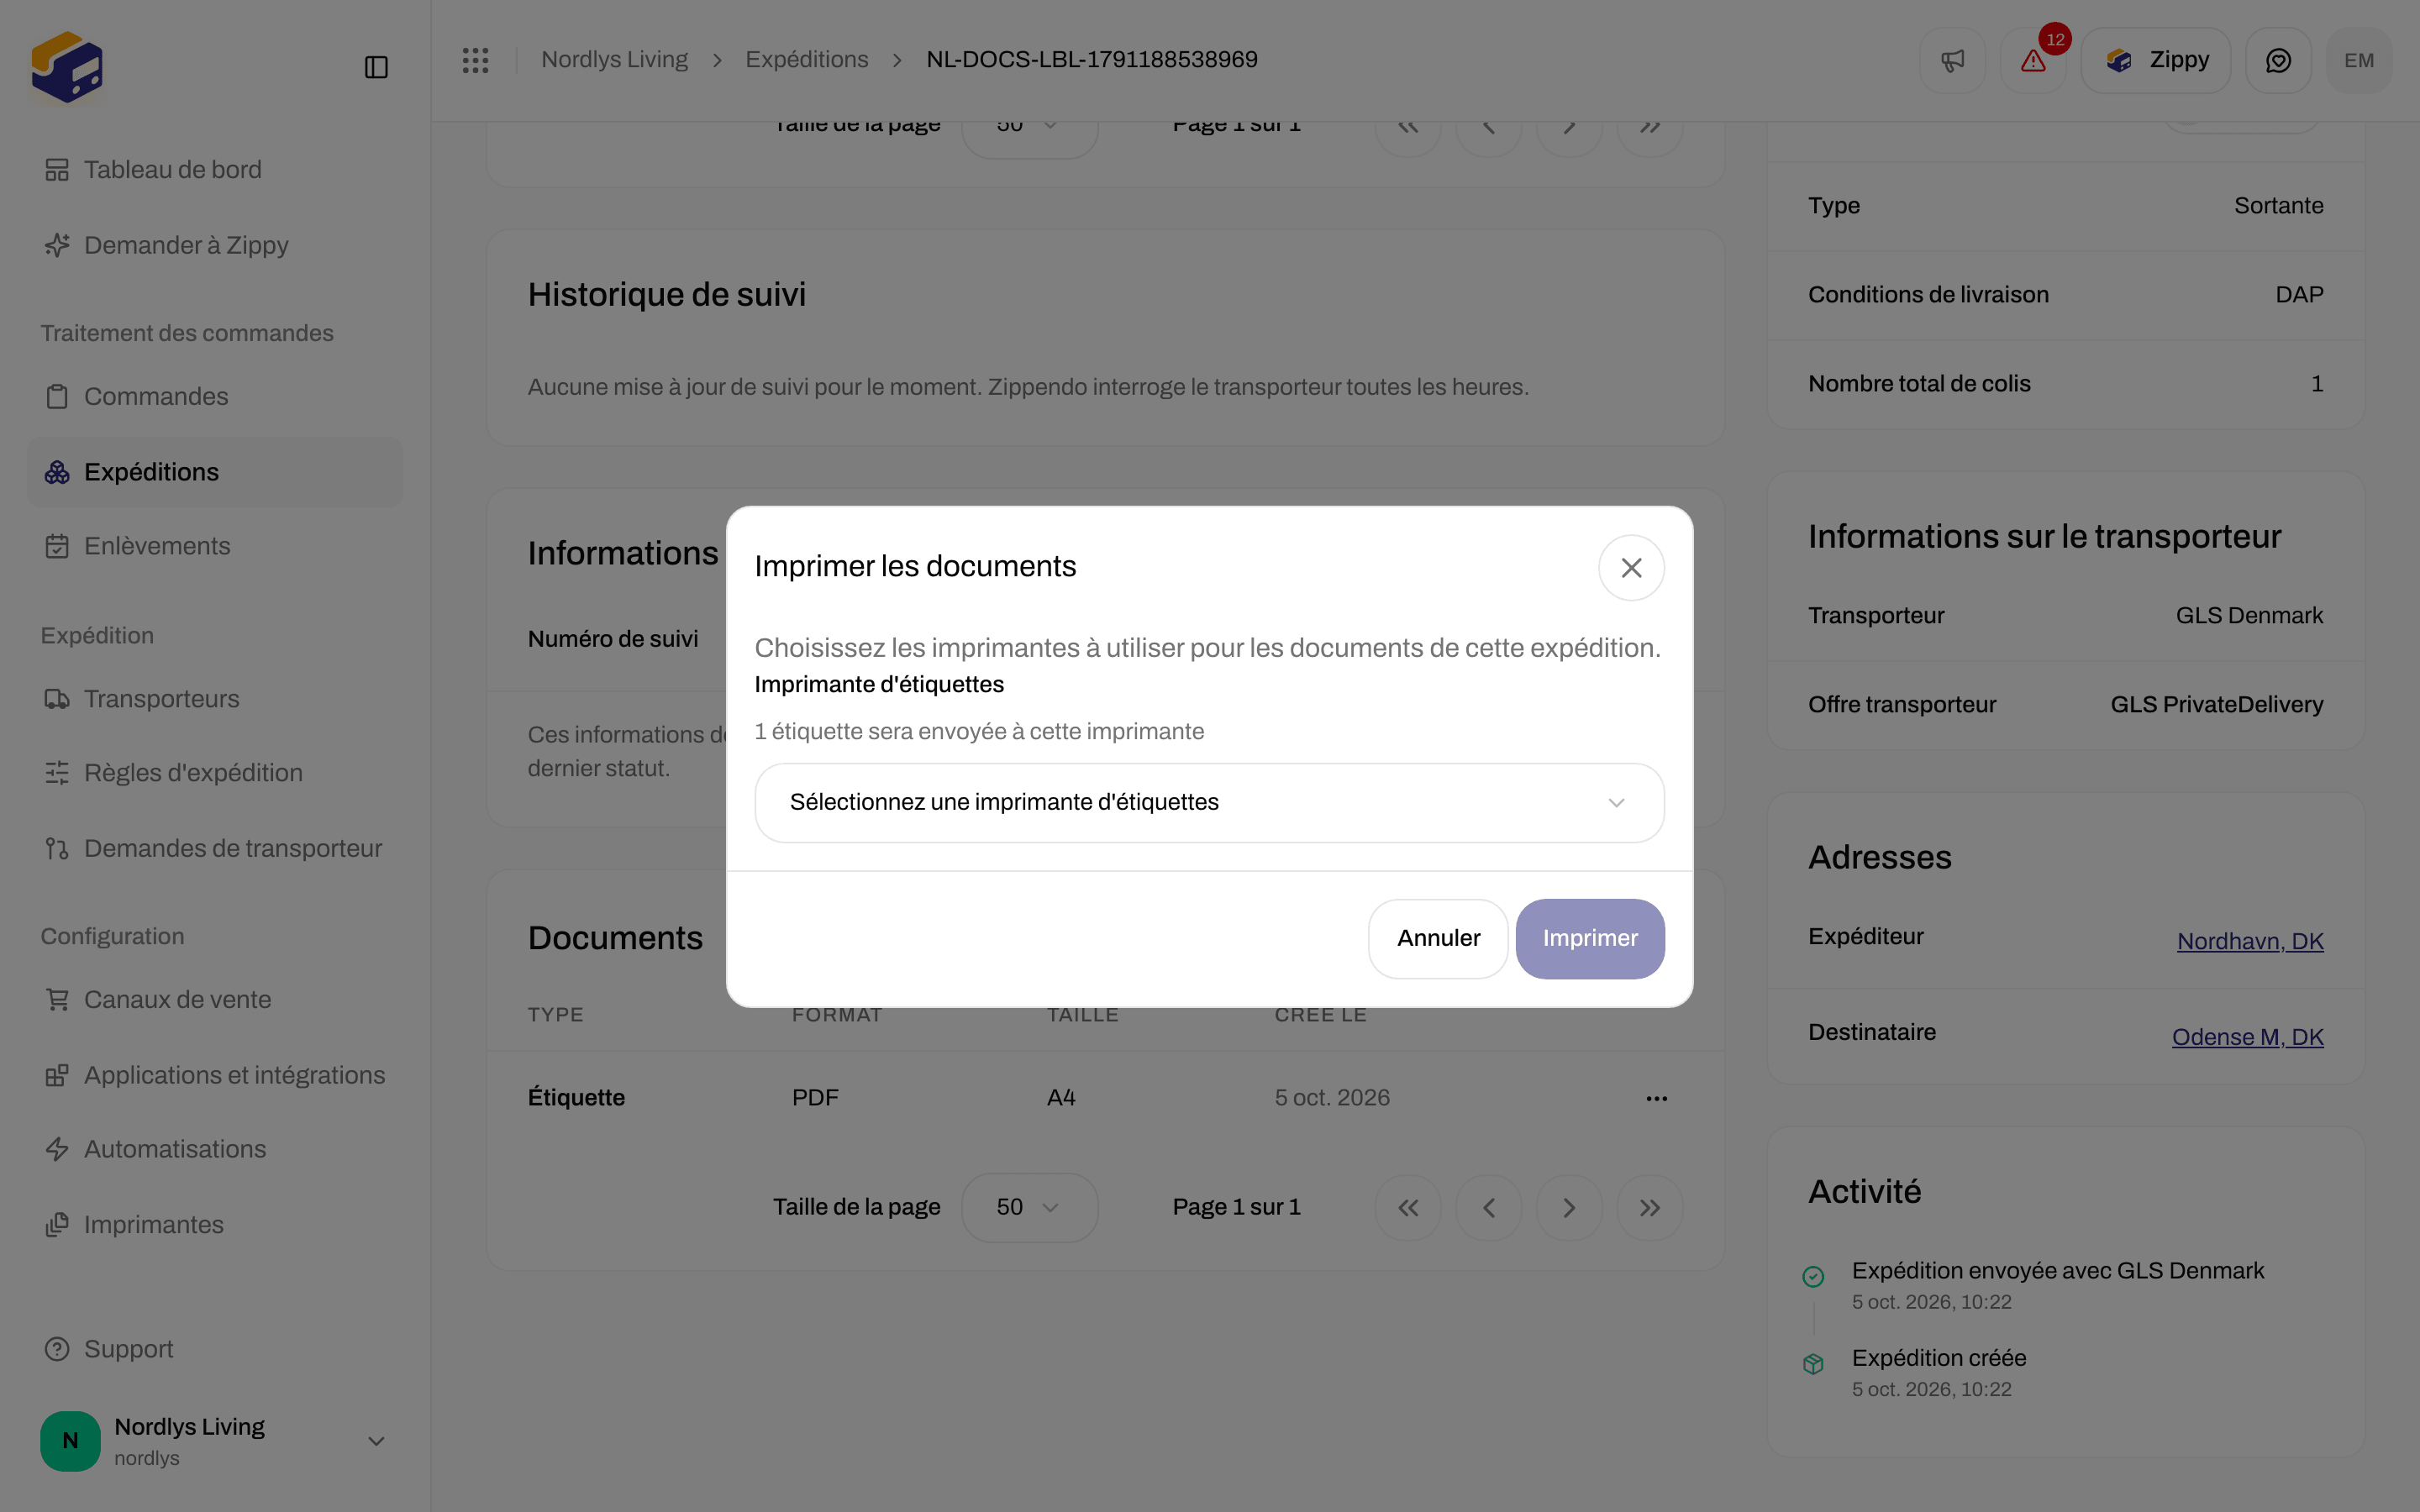Click the Nordlys Living breadcrumb
The height and width of the screenshot is (1512, 2420).
614,60
